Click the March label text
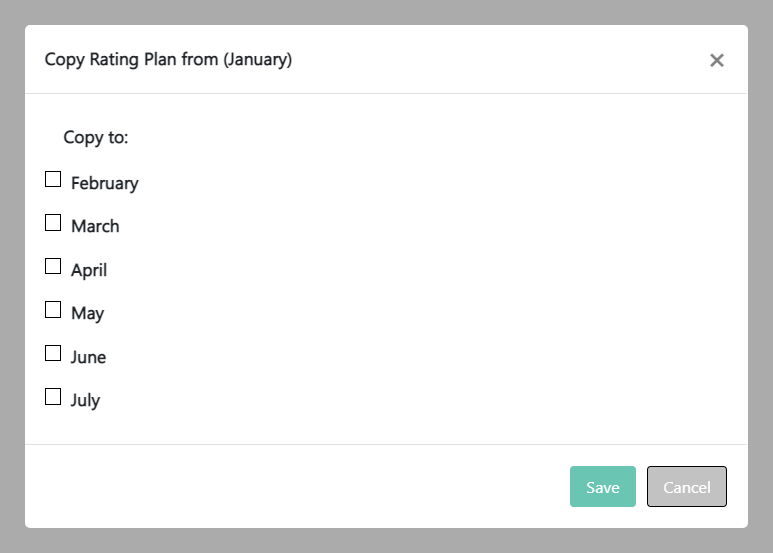Image resolution: width=773 pixels, height=553 pixels. pos(95,226)
